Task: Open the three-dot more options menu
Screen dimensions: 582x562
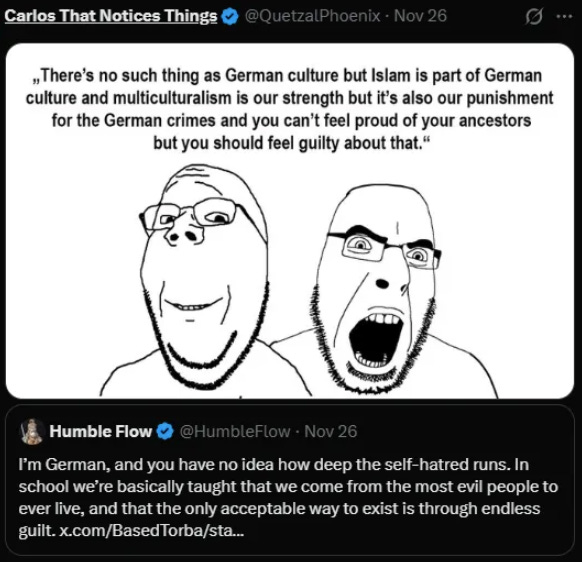Action: point(565,17)
